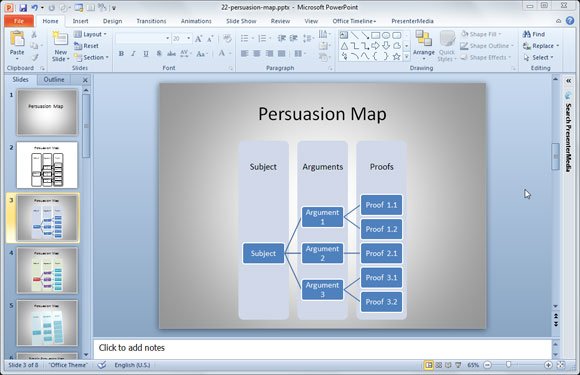Open the Section dropdown
580x375 pixels.
91,57
